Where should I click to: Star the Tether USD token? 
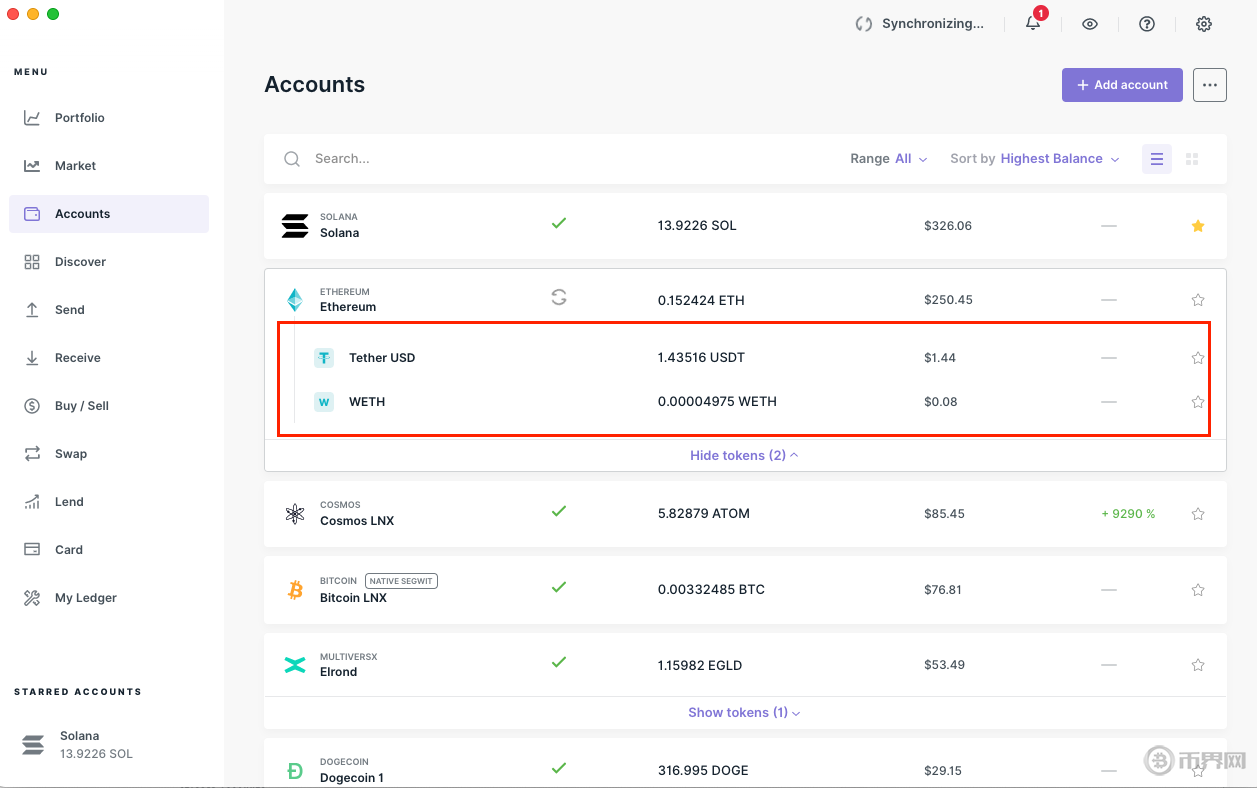point(1198,358)
